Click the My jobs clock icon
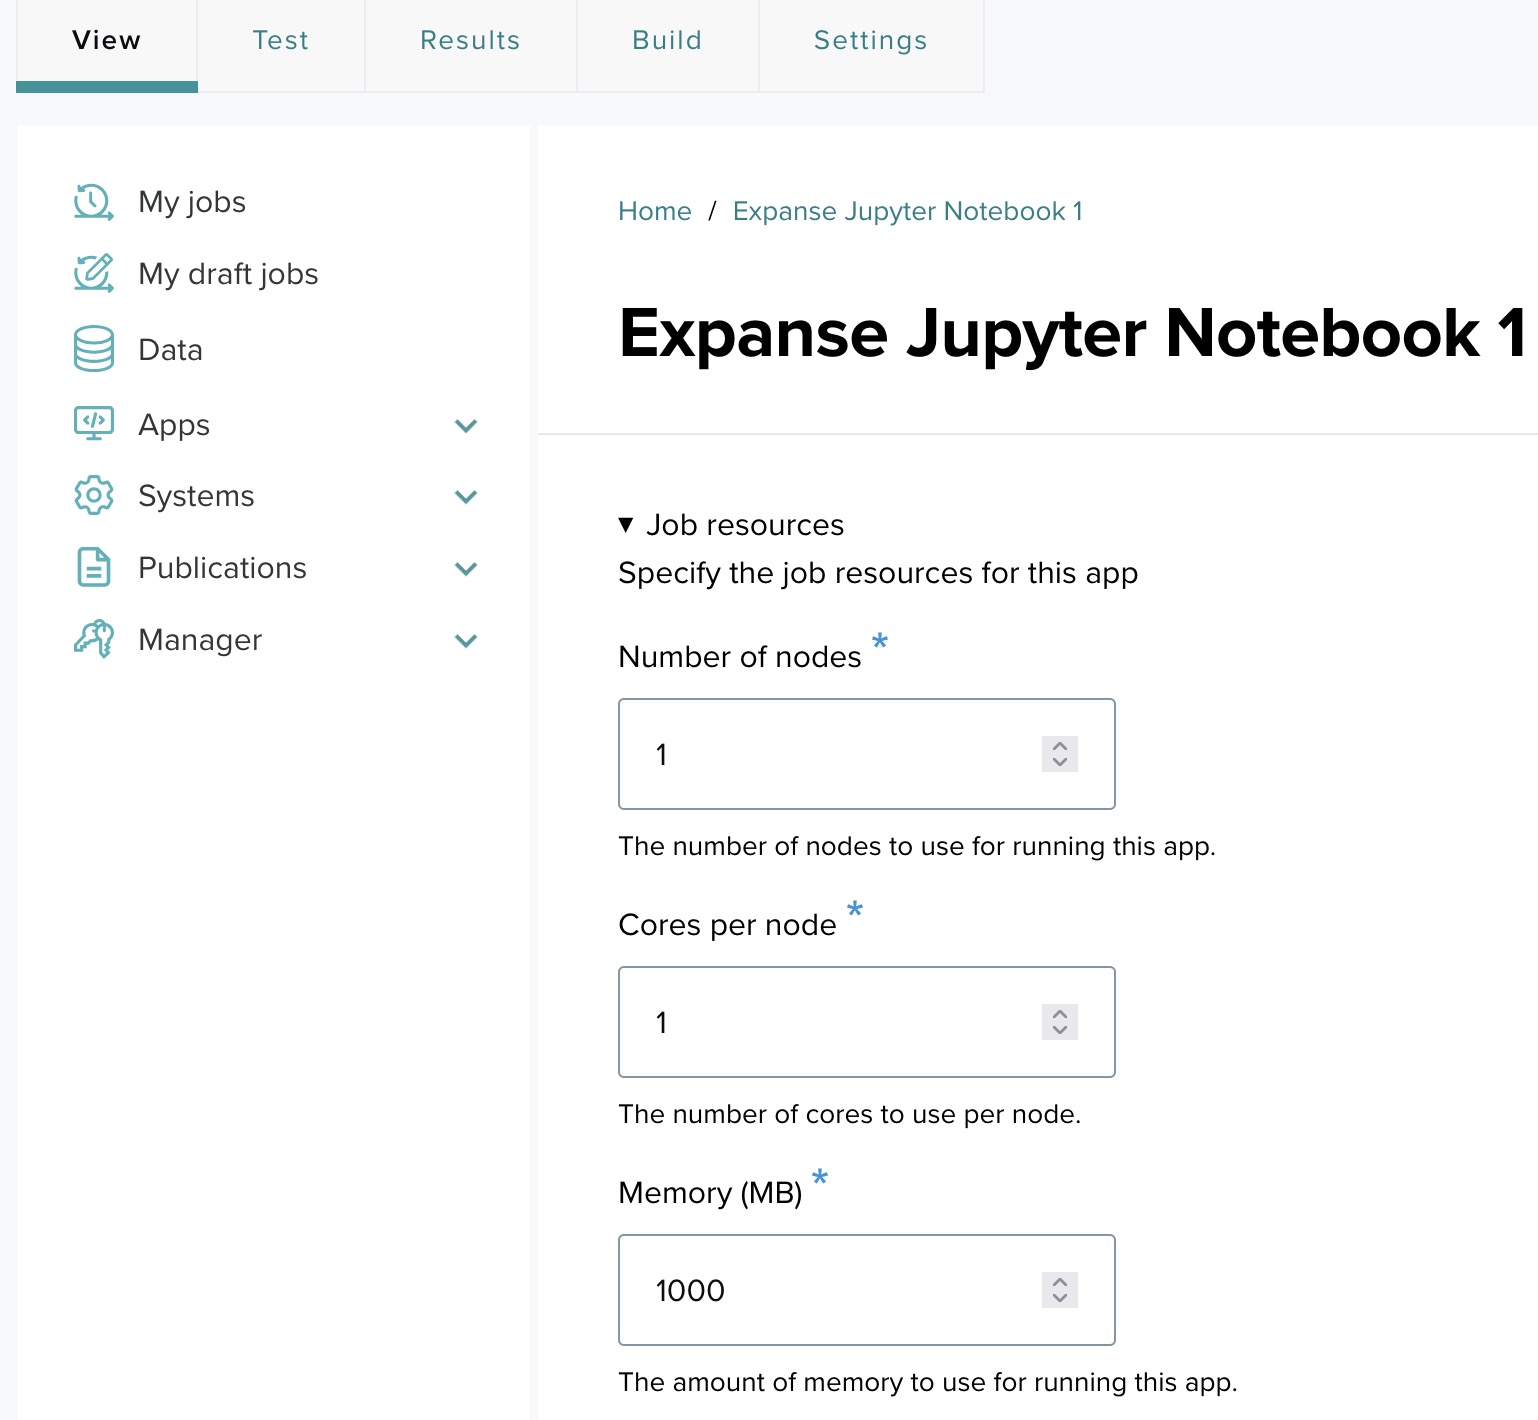Screen dimensions: 1538x1420 point(93,202)
